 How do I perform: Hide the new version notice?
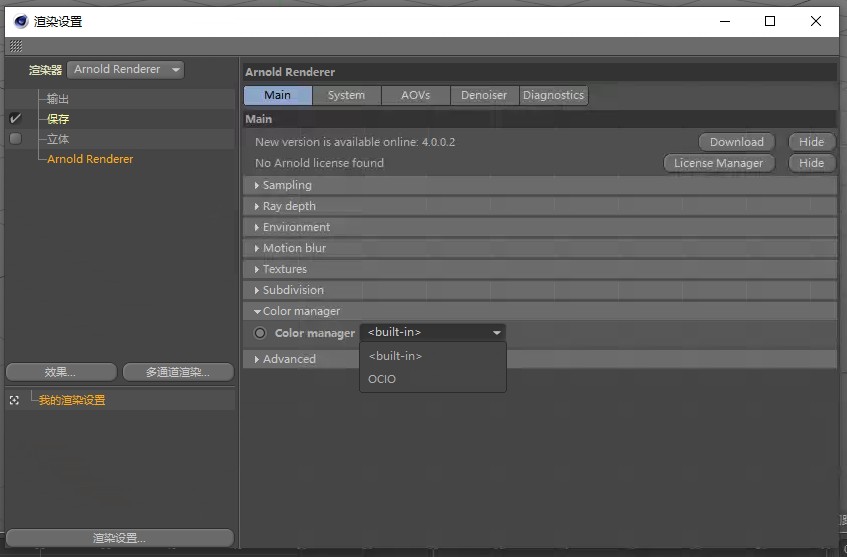[x=811, y=142]
